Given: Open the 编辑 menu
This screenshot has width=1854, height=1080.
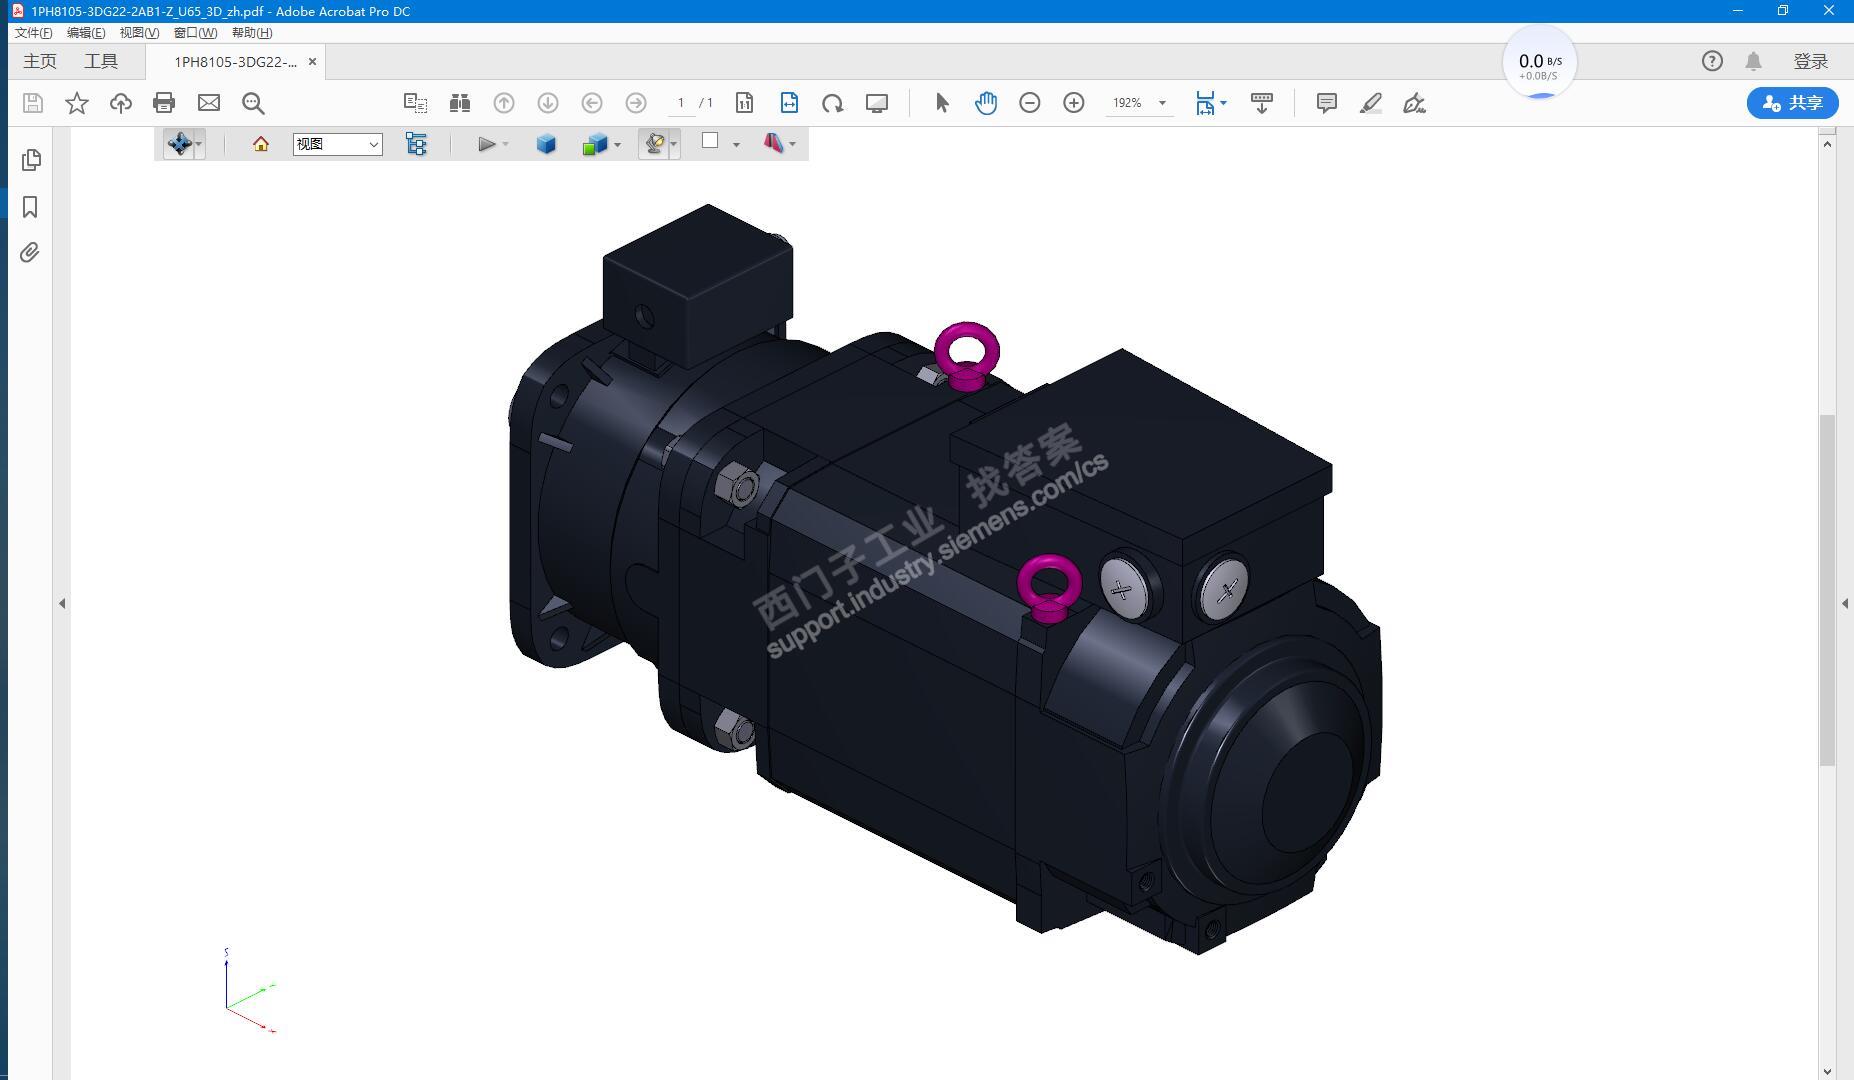Looking at the screenshot, I should click(x=86, y=33).
